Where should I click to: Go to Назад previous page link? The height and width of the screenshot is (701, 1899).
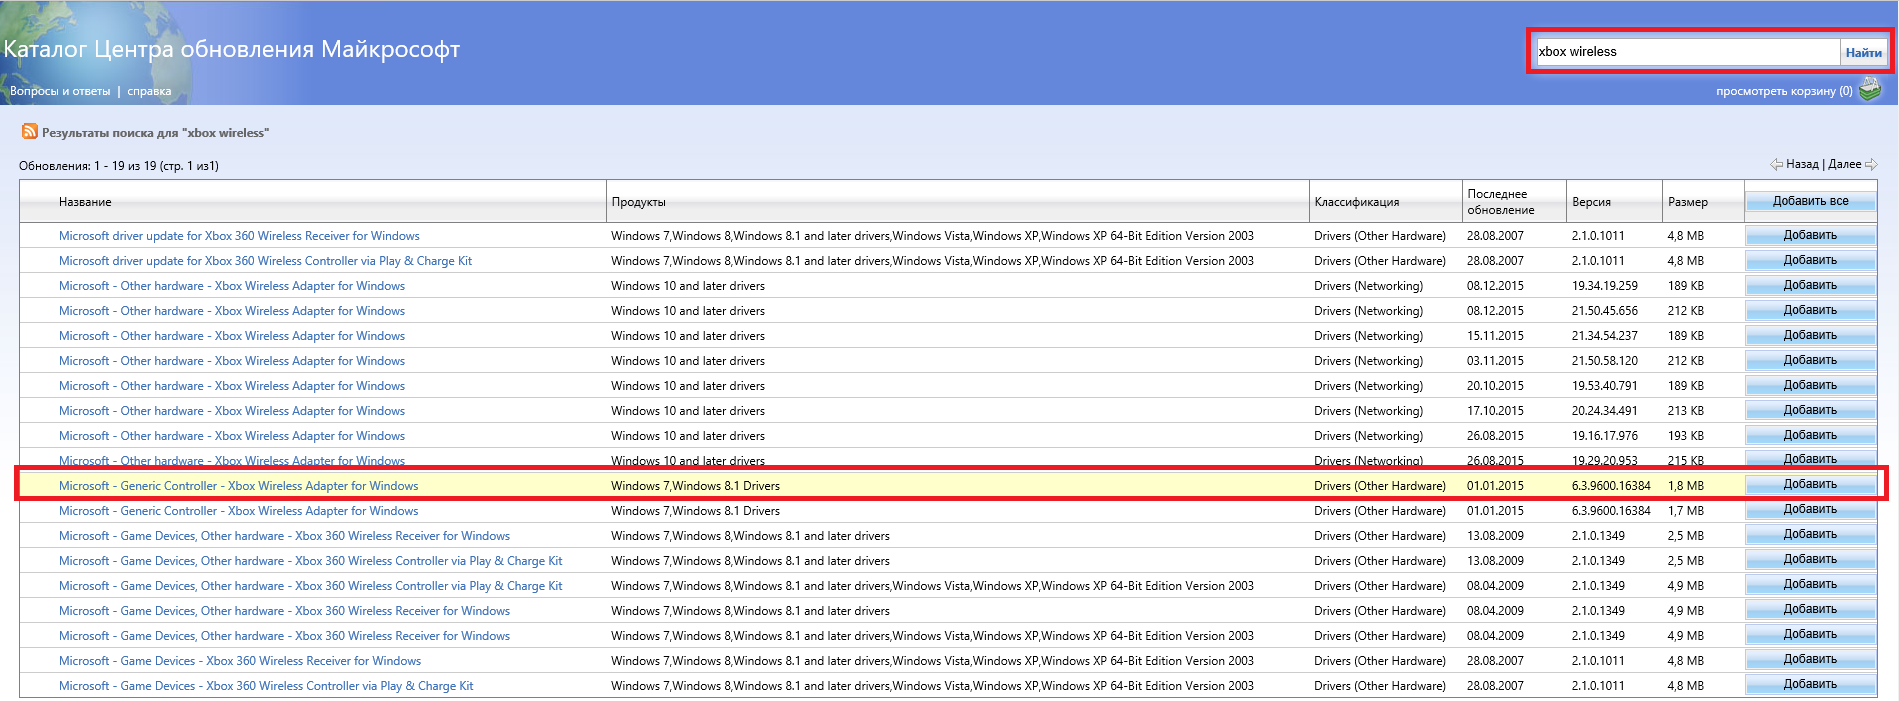point(1802,164)
